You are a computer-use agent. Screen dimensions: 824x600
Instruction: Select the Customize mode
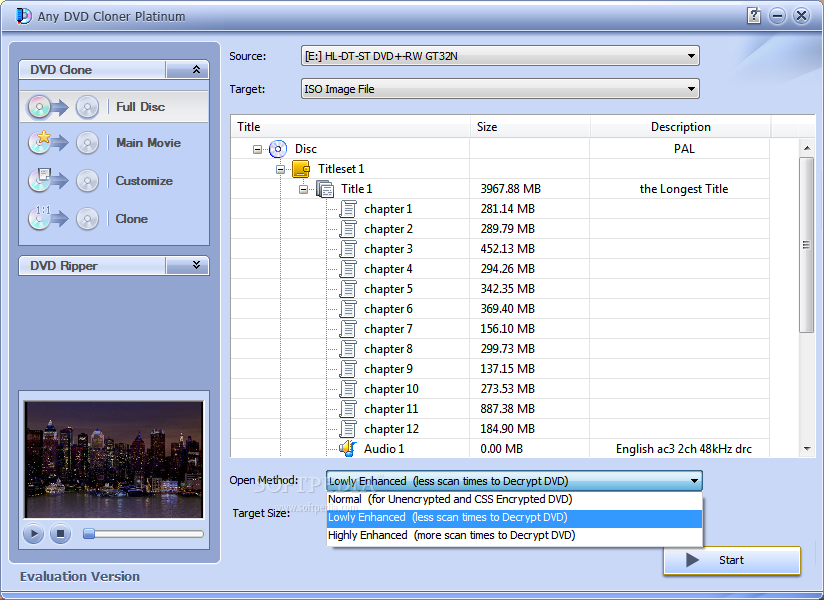[x=114, y=181]
